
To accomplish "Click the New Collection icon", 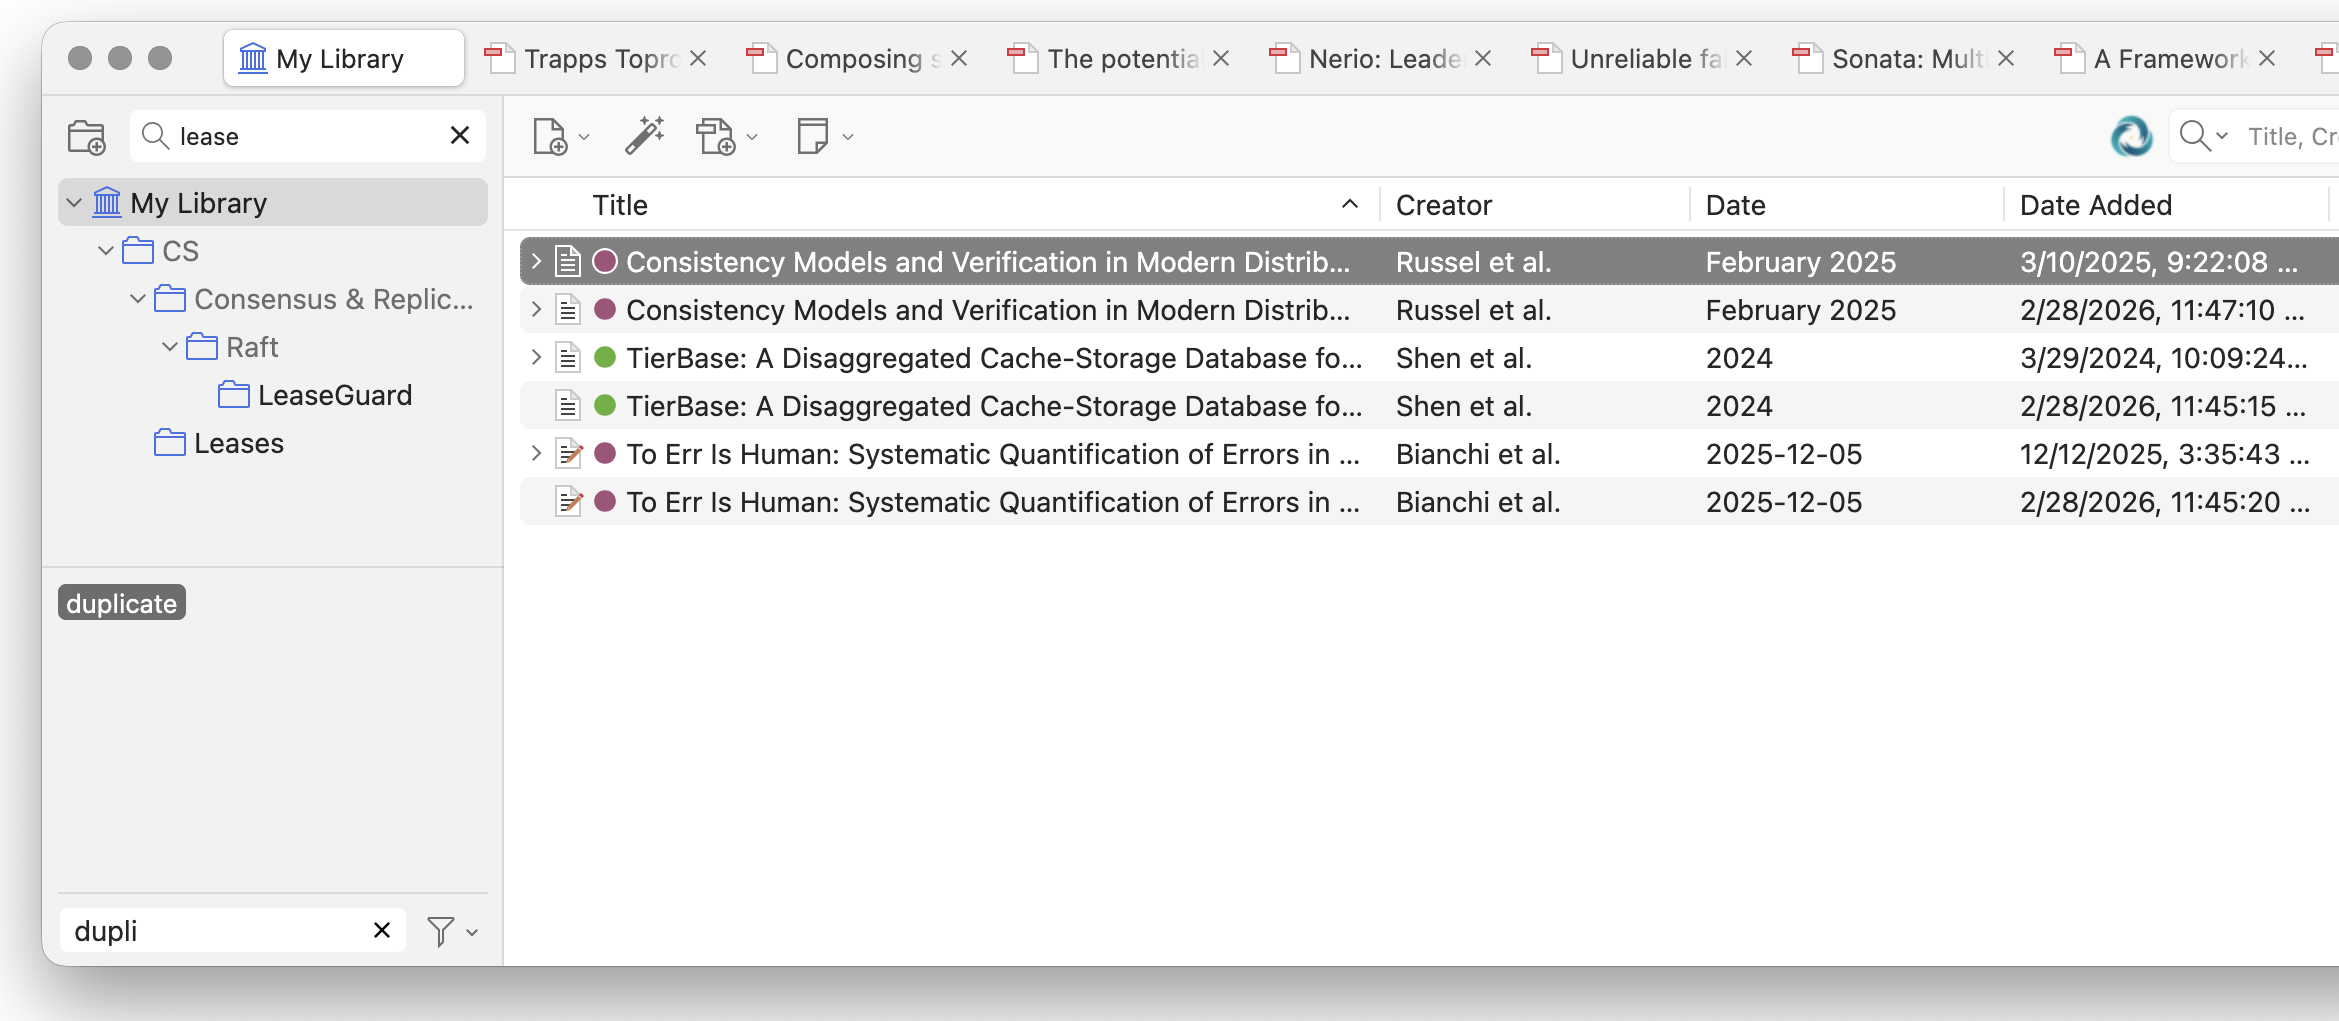I will (x=86, y=137).
